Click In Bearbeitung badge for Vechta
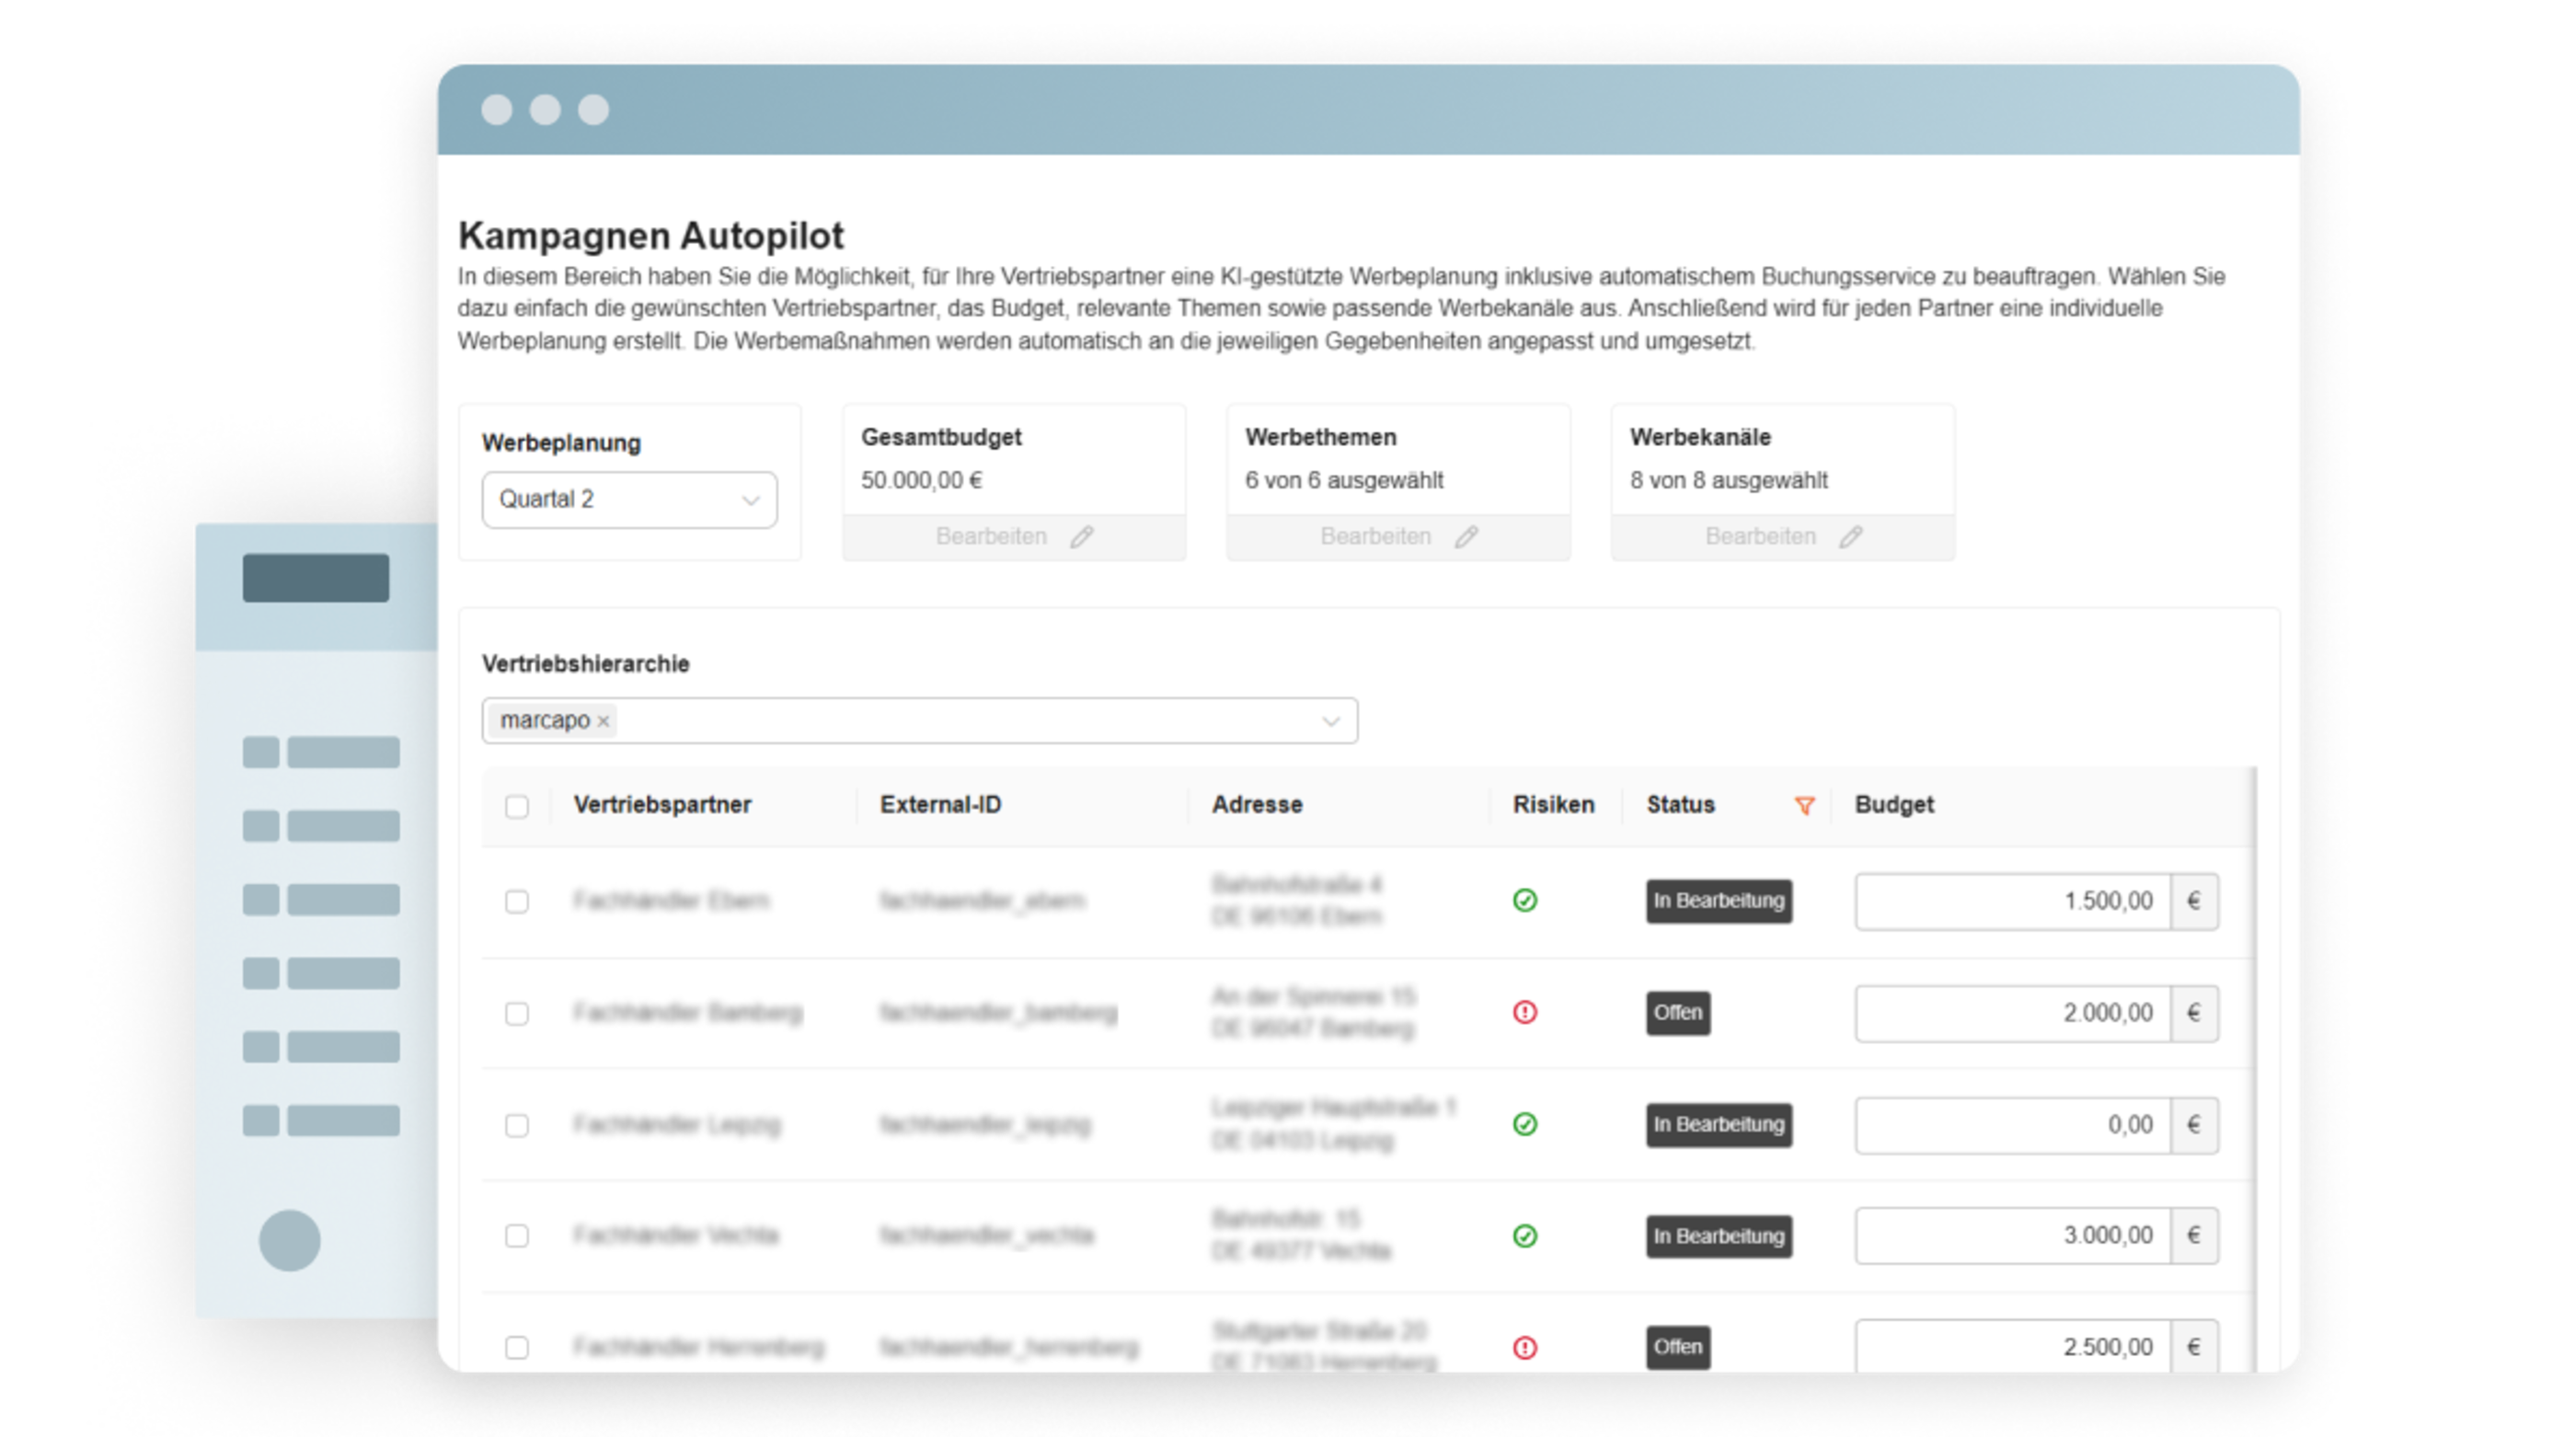This screenshot has width=2576, height=1437. tap(1719, 1236)
